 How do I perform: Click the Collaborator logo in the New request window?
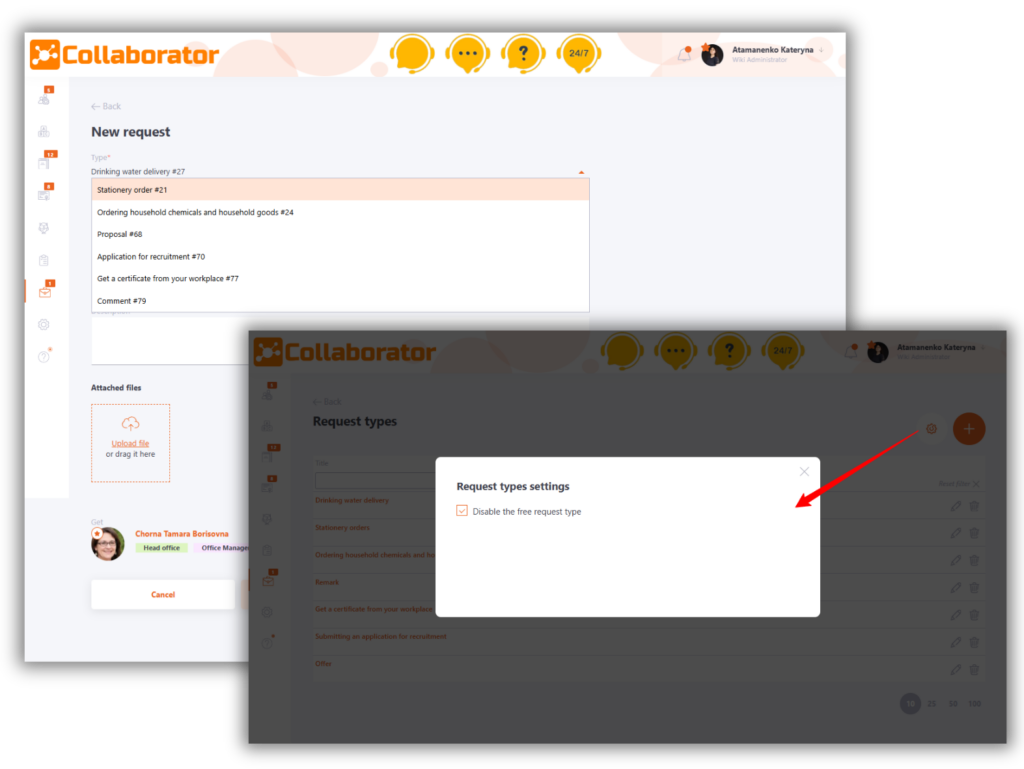[124, 55]
